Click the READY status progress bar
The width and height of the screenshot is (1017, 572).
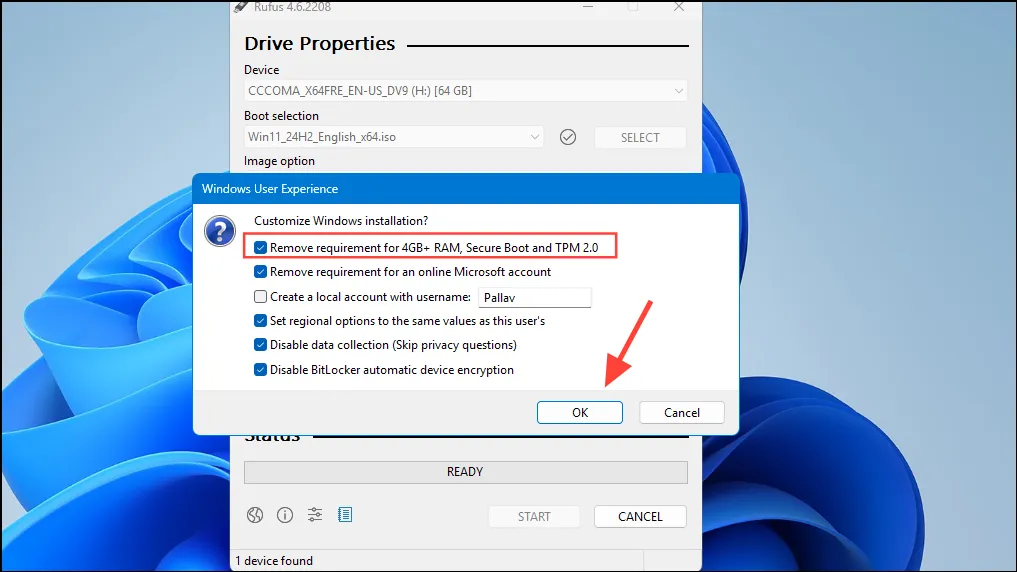[x=466, y=472]
